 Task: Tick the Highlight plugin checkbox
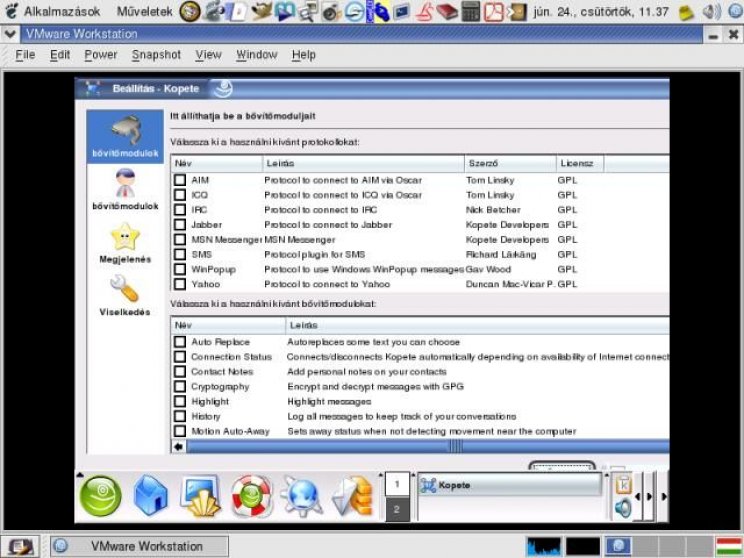[180, 401]
